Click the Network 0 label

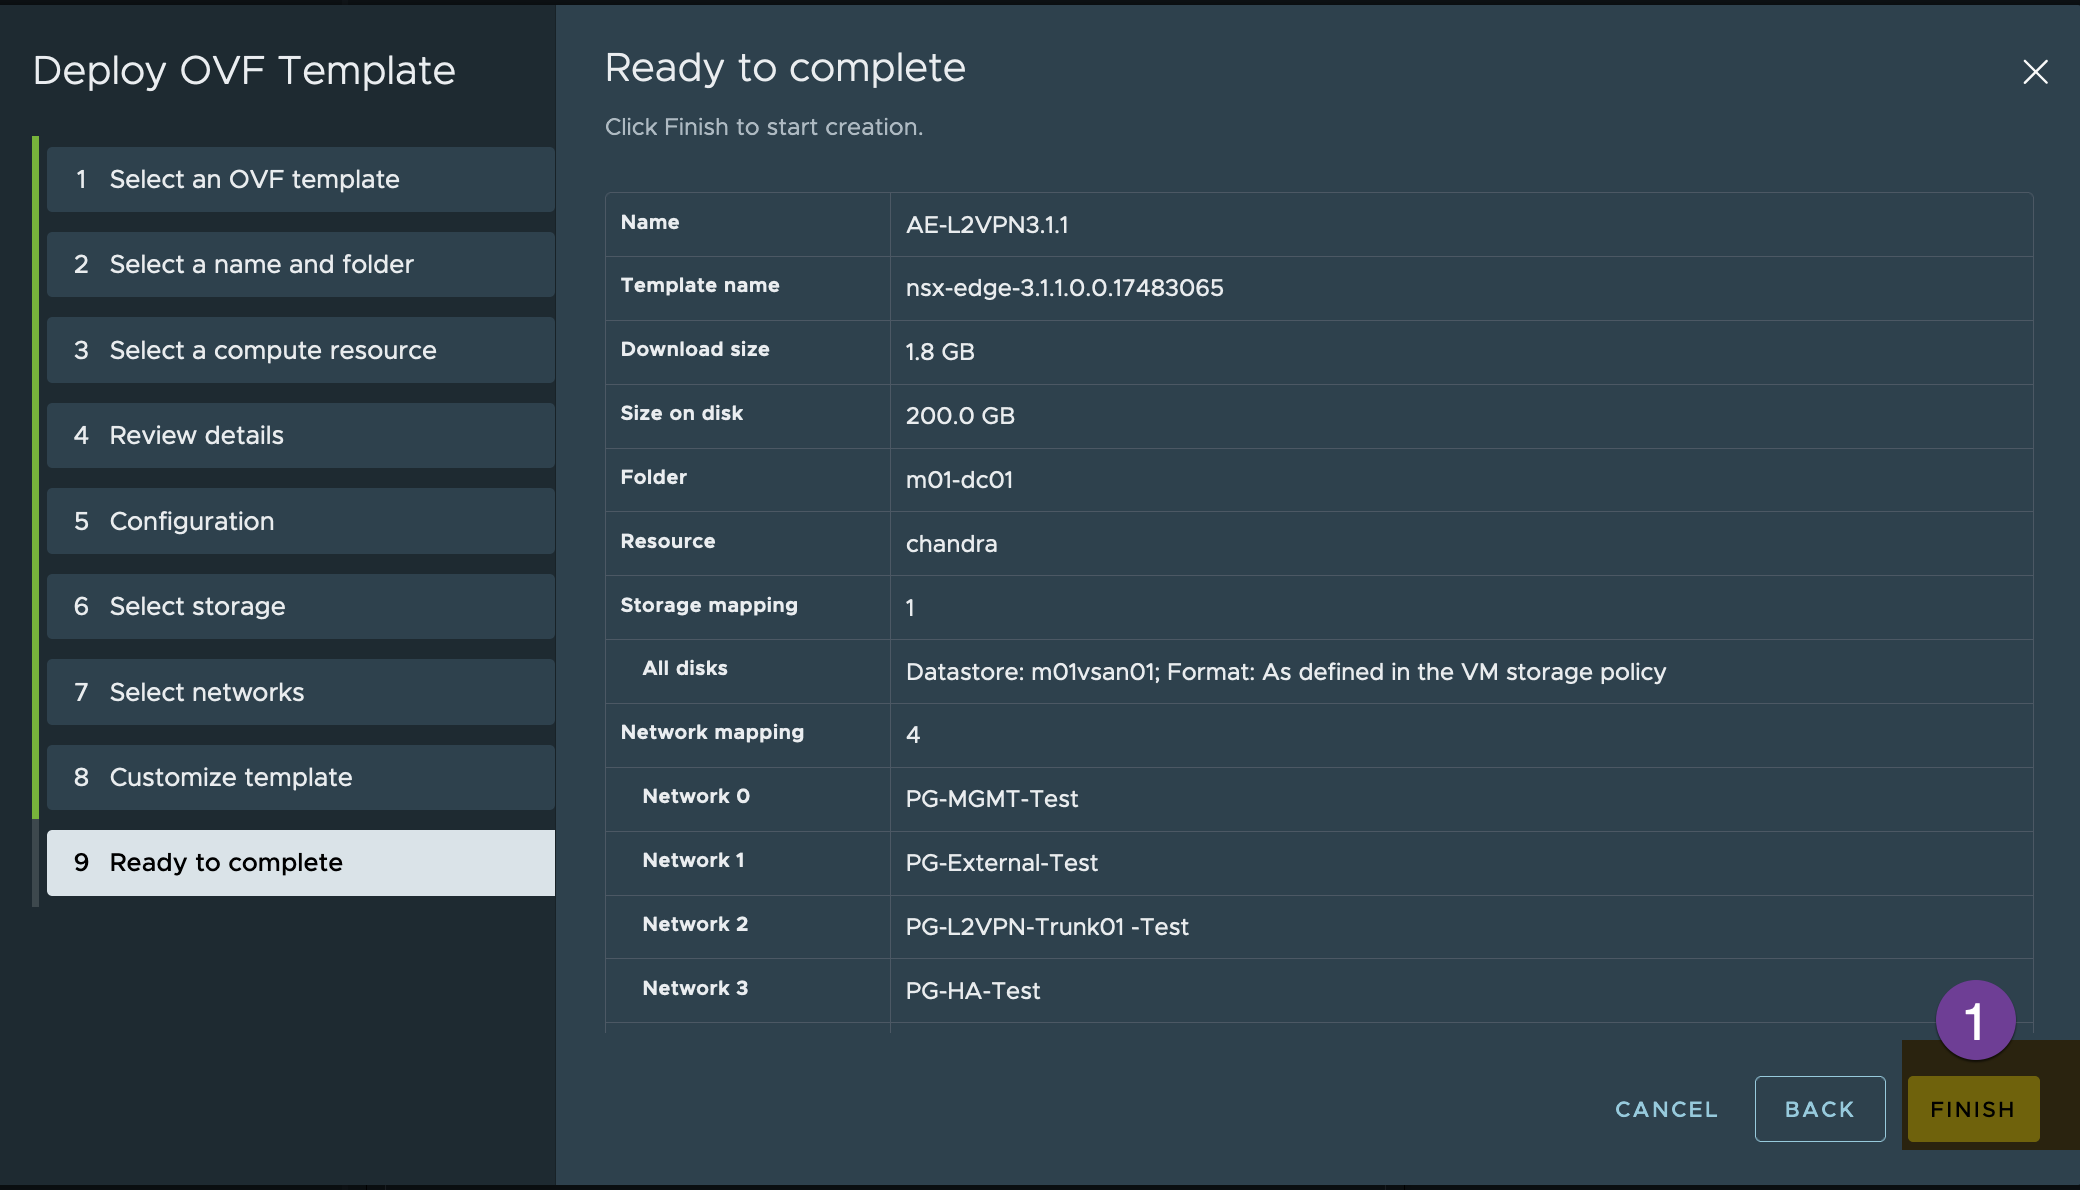[x=696, y=796]
